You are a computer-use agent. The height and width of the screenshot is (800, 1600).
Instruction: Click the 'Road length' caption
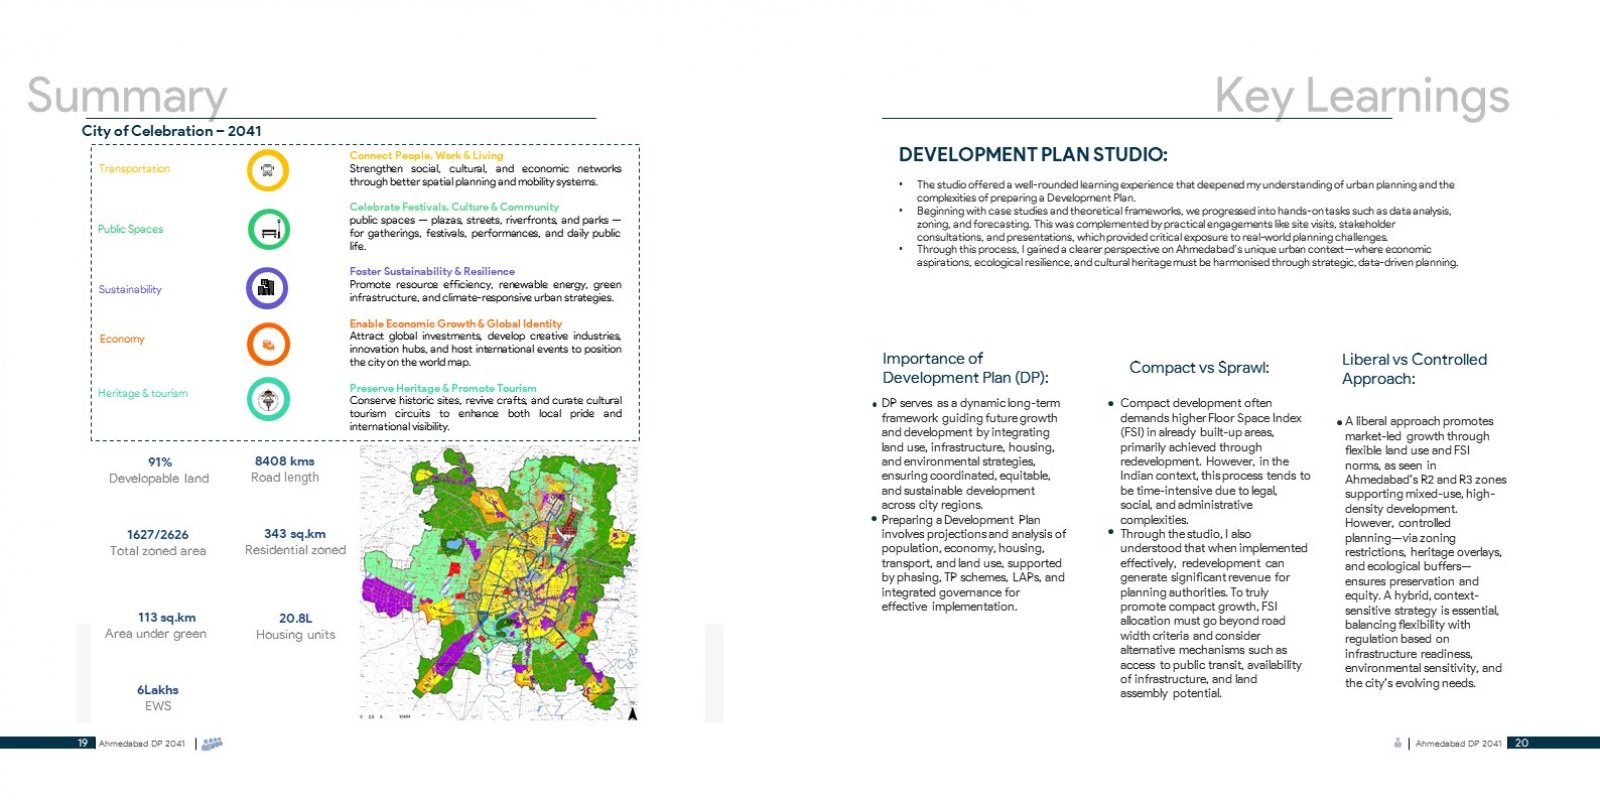[285, 478]
